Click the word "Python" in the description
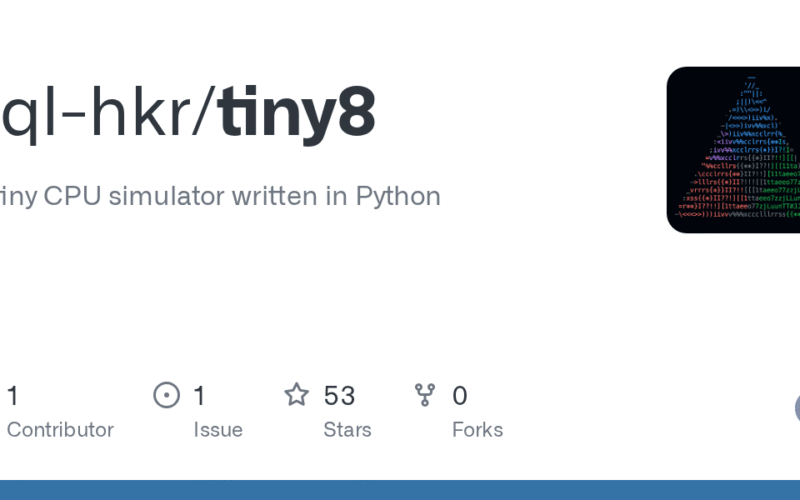Screen dimensions: 800x500 click(398, 196)
